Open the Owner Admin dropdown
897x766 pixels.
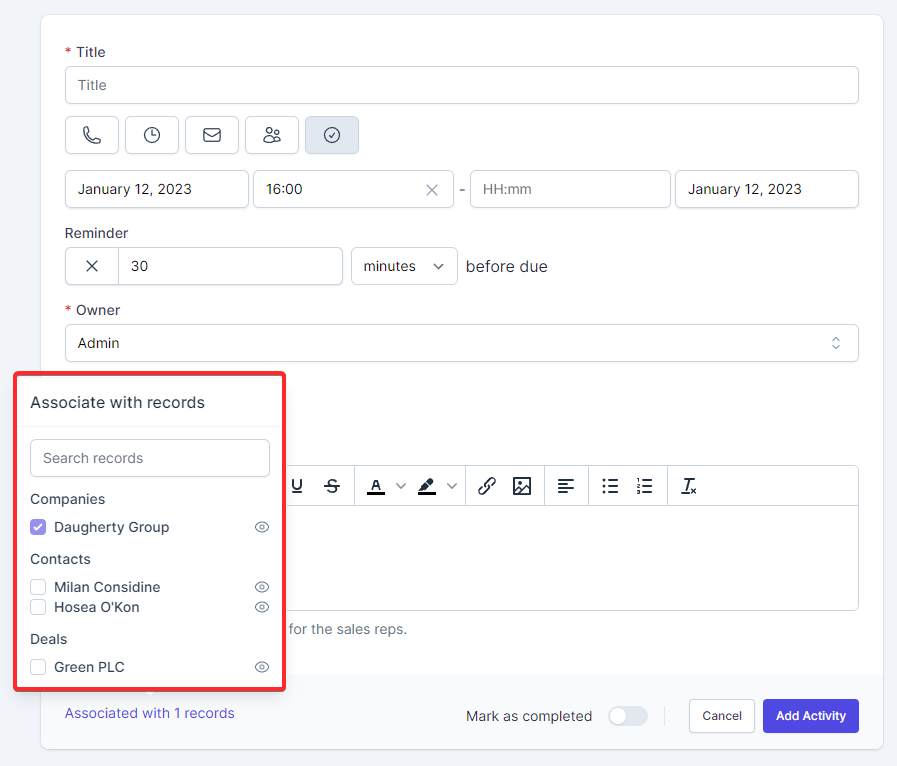[461, 343]
